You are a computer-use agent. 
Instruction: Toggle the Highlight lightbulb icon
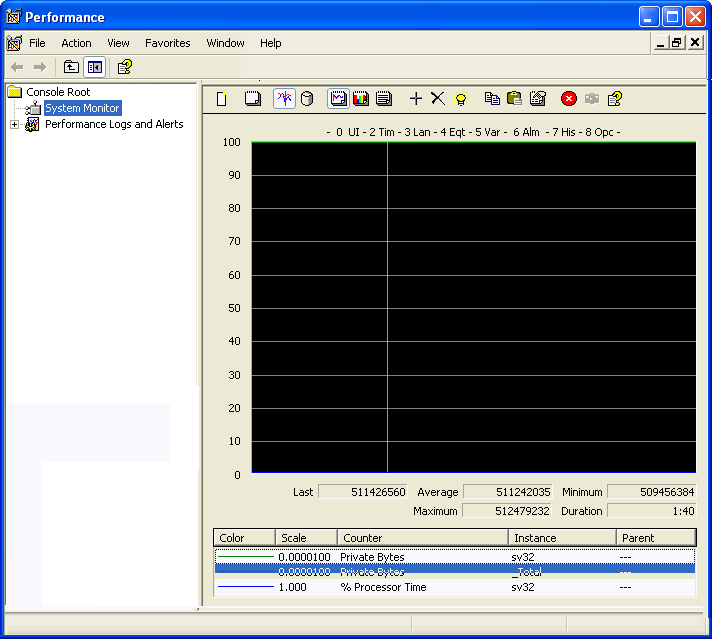click(x=461, y=99)
